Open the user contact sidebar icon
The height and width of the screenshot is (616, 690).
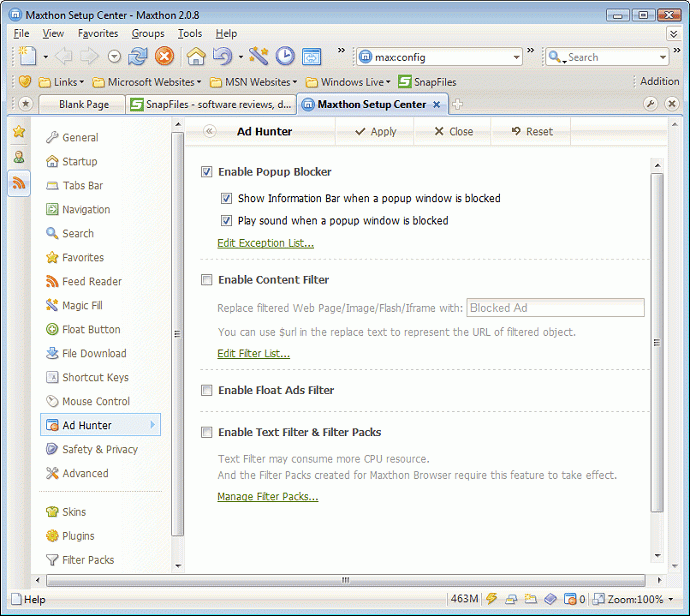(x=19, y=157)
